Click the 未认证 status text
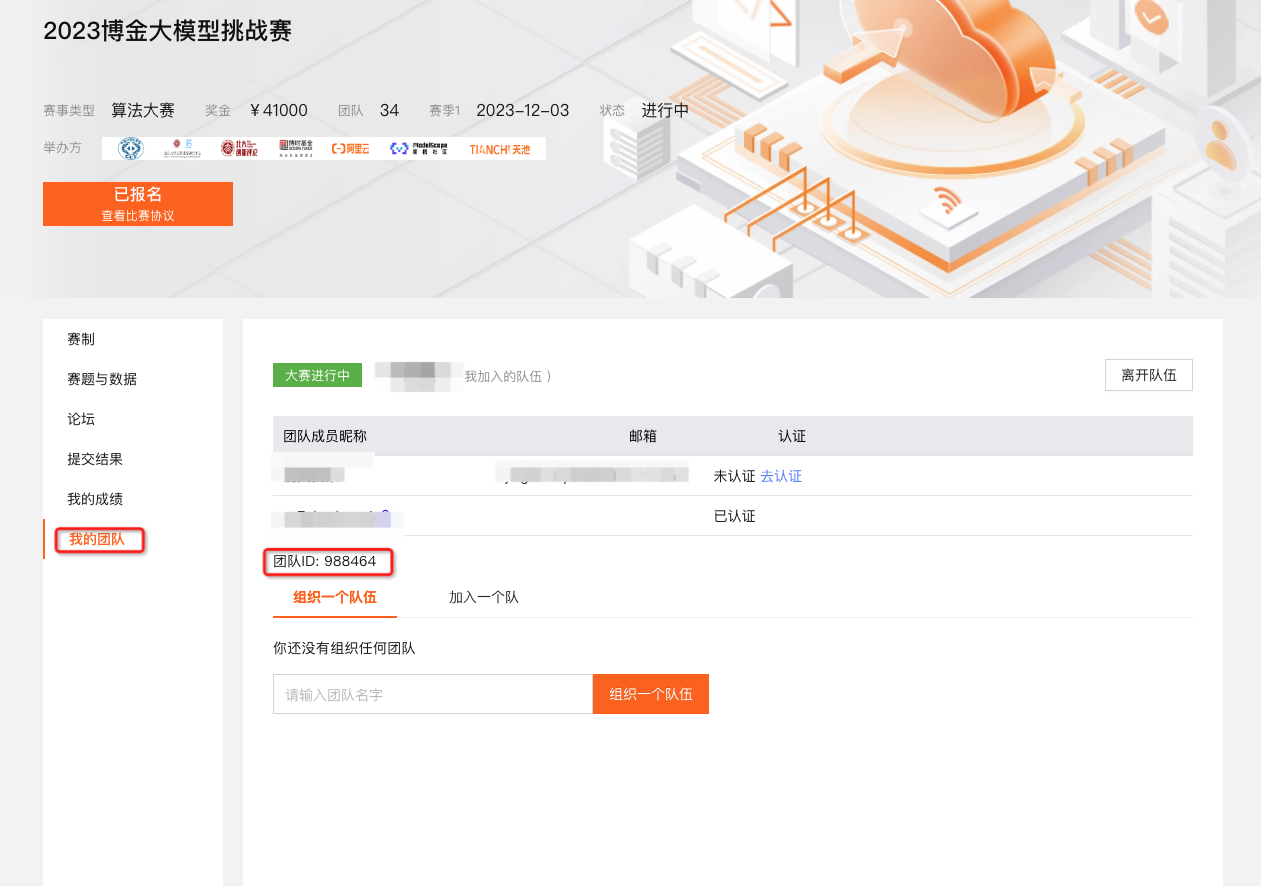Viewport: 1261px width, 886px height. (735, 476)
